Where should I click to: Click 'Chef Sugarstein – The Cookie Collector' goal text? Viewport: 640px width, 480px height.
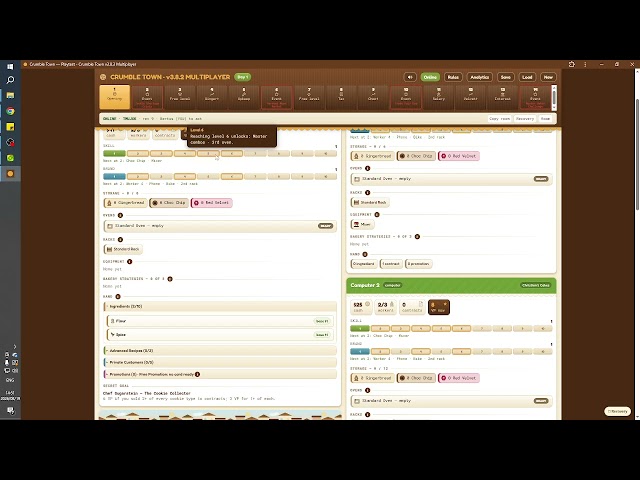tap(147, 393)
